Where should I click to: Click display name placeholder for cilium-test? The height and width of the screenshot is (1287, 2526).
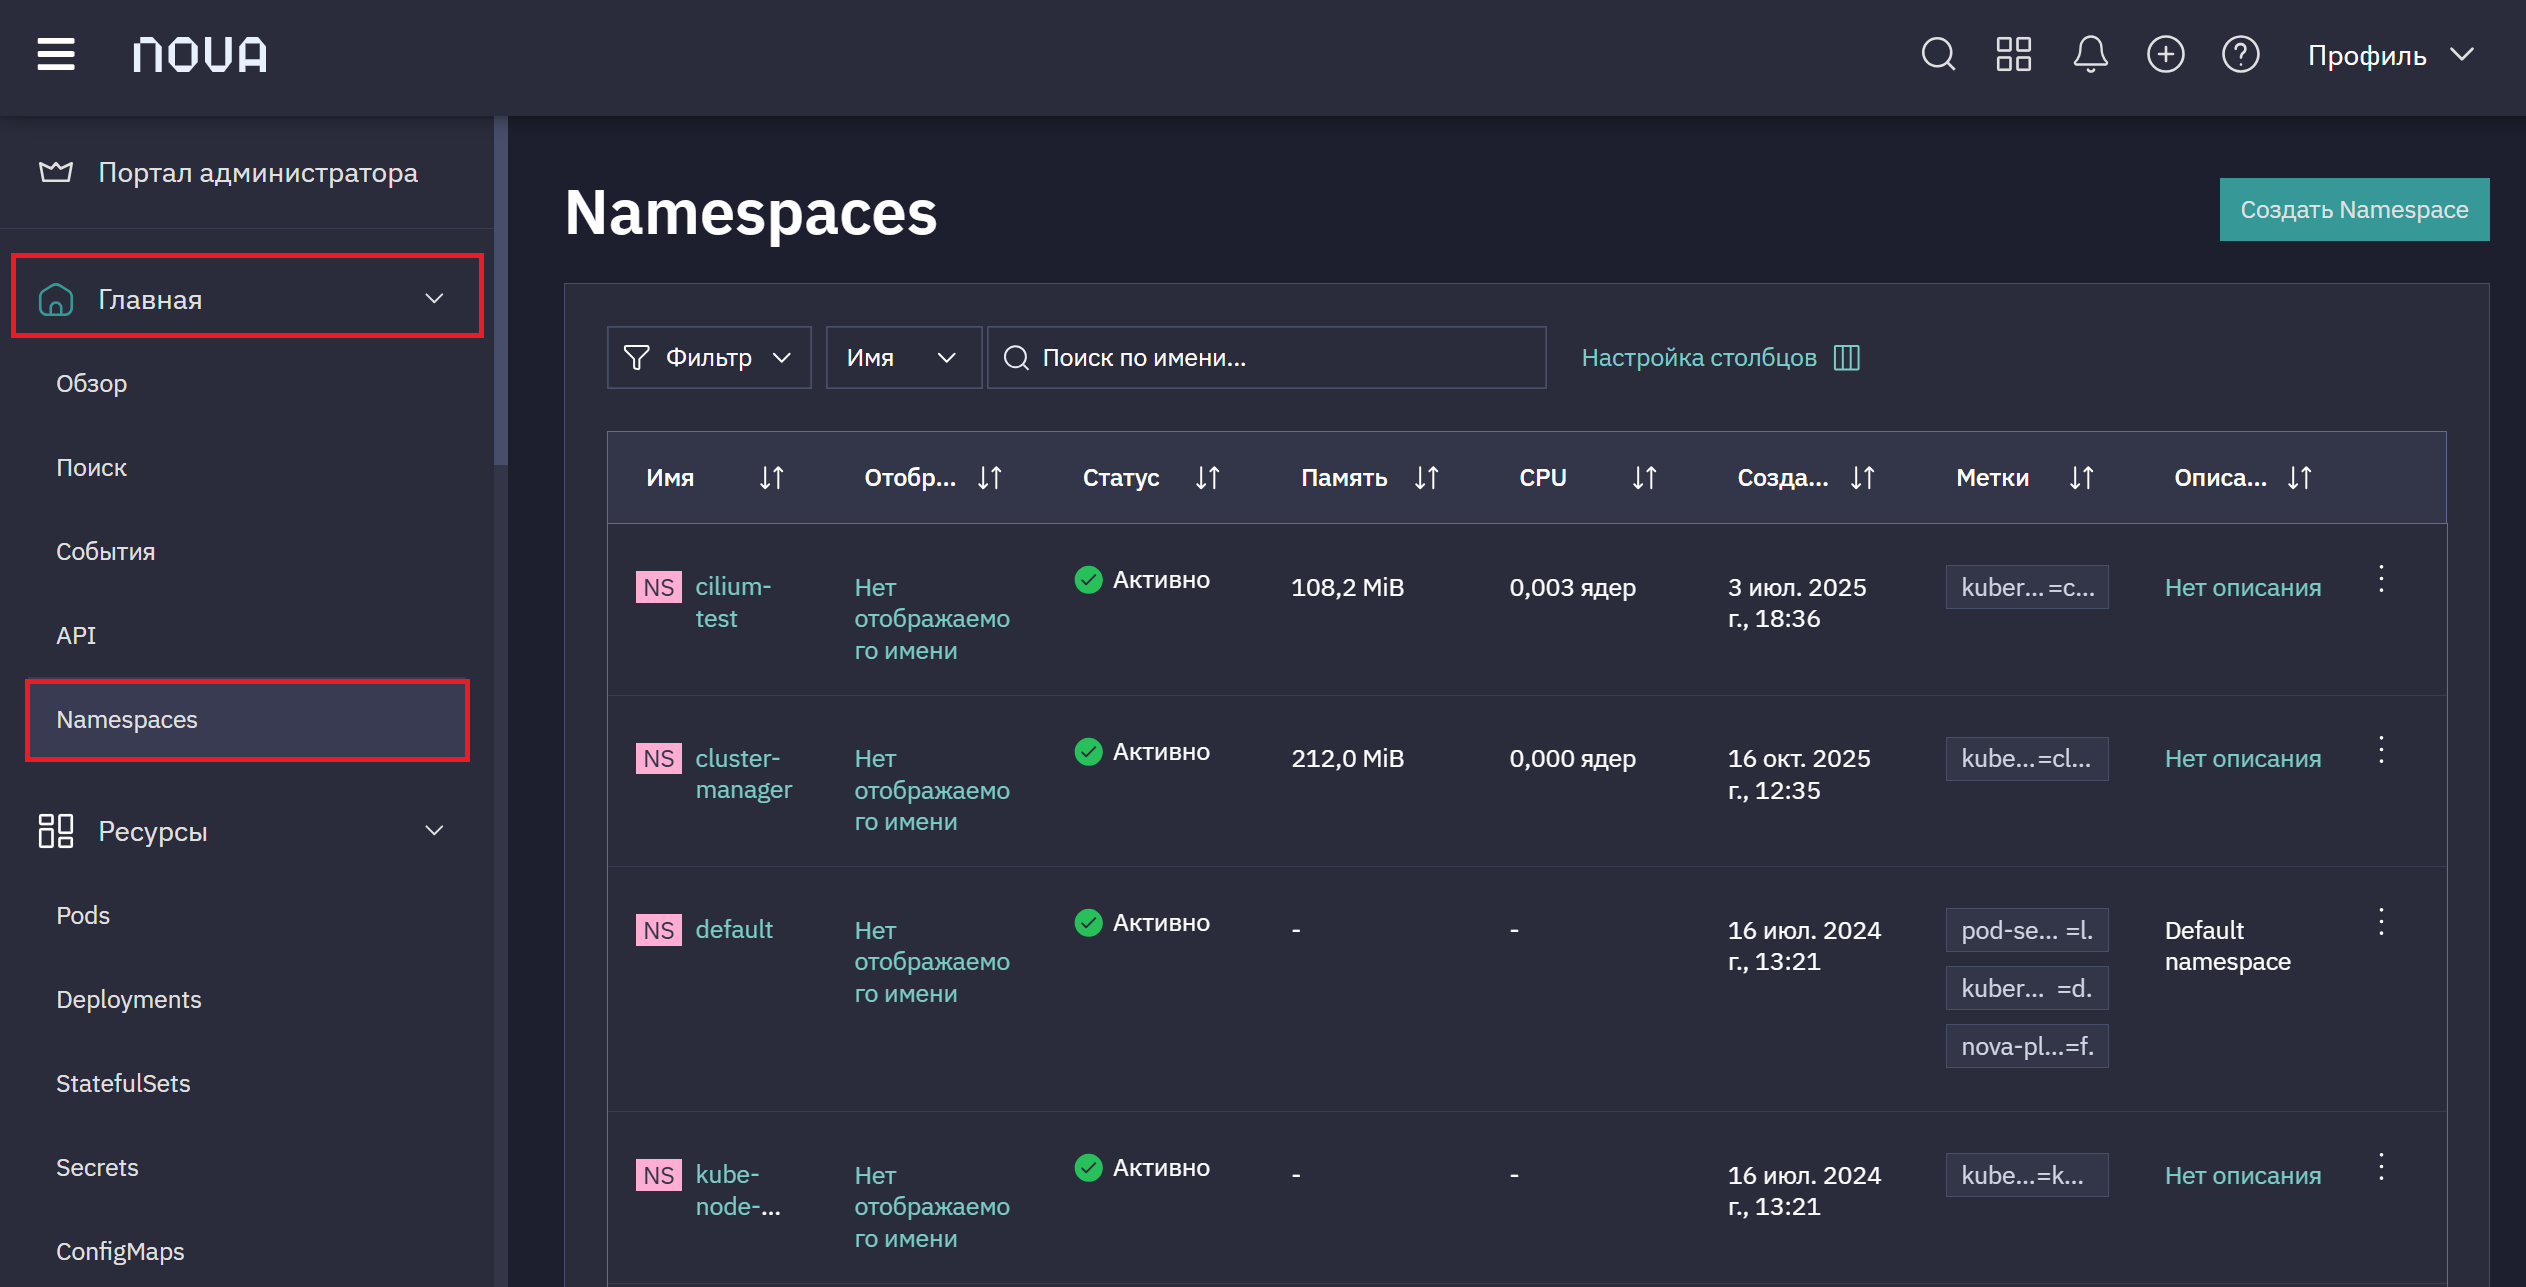(x=932, y=619)
